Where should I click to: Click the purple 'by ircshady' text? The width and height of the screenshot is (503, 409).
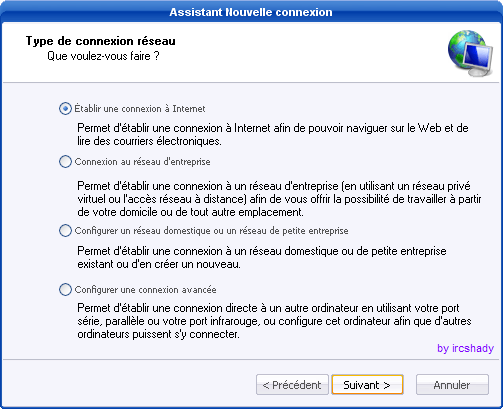(465, 348)
